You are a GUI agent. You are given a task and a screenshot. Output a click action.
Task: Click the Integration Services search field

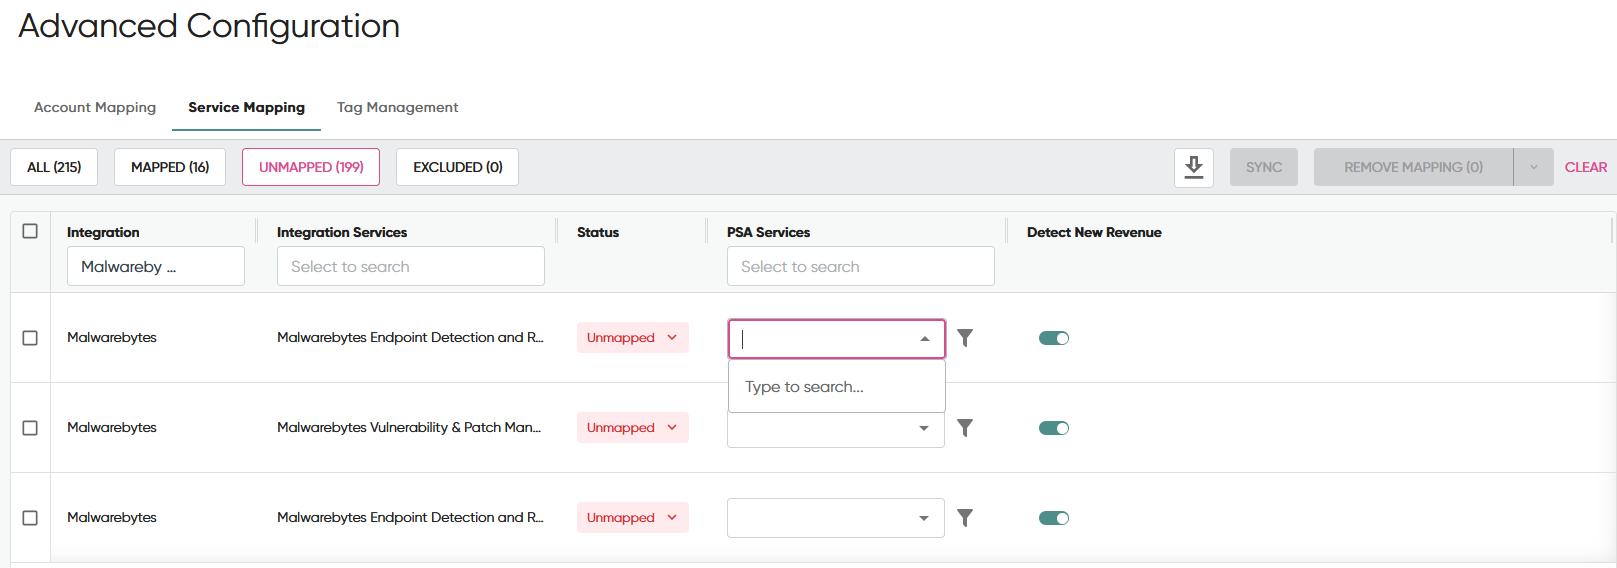(x=410, y=266)
